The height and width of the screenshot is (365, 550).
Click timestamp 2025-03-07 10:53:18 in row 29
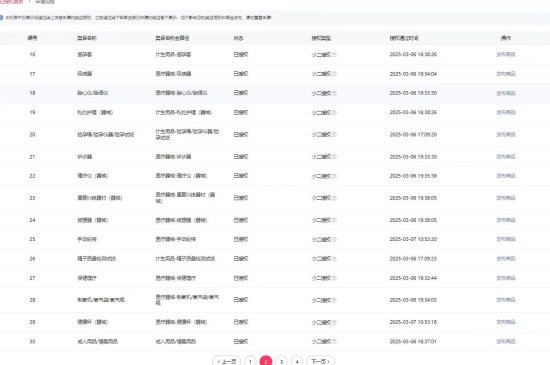coord(413,322)
